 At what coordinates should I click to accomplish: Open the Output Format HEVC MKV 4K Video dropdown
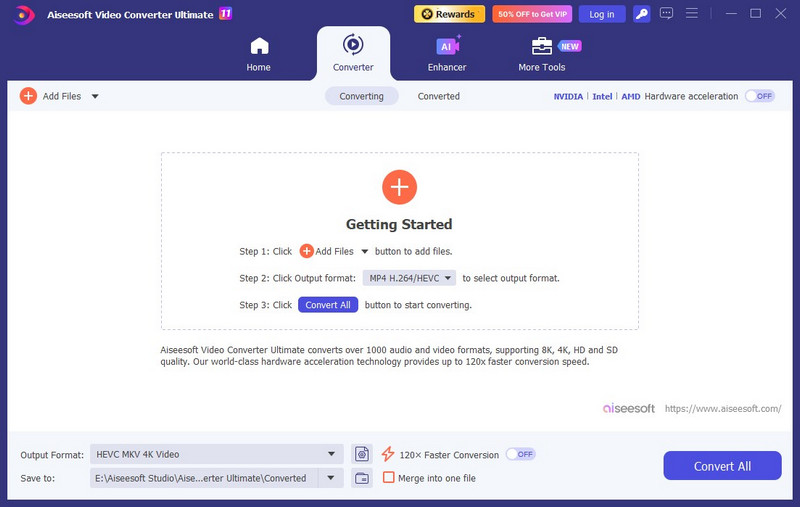pyautogui.click(x=216, y=454)
